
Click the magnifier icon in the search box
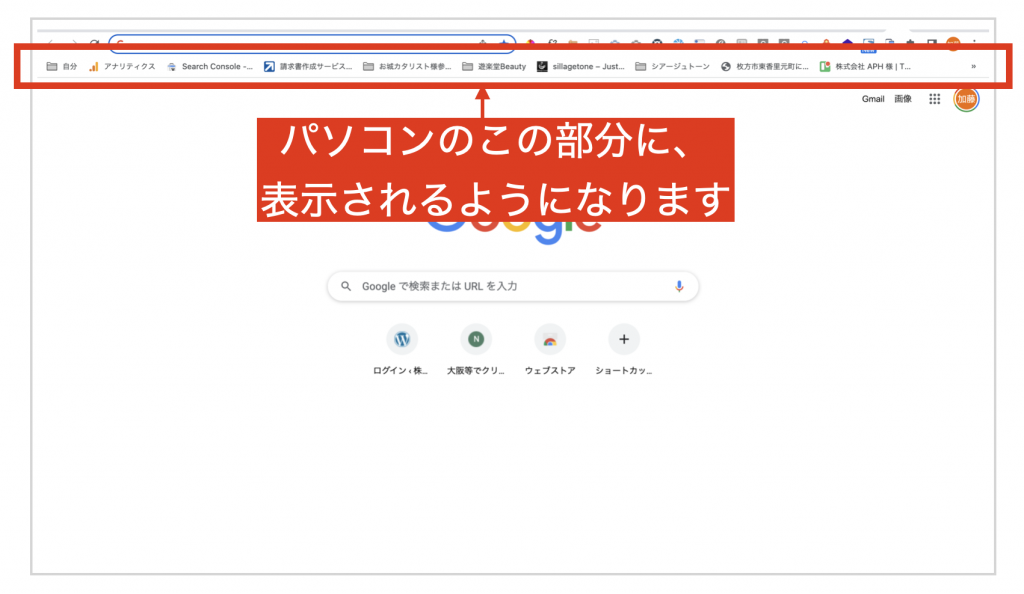346,287
